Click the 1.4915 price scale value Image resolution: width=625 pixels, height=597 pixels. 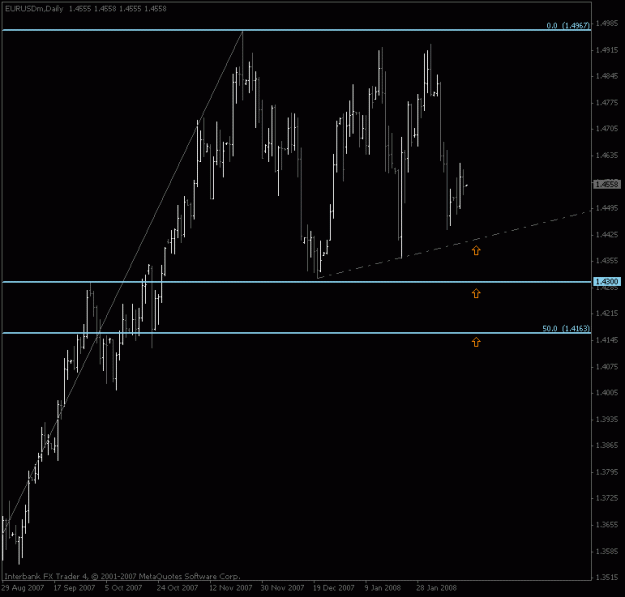pos(607,50)
